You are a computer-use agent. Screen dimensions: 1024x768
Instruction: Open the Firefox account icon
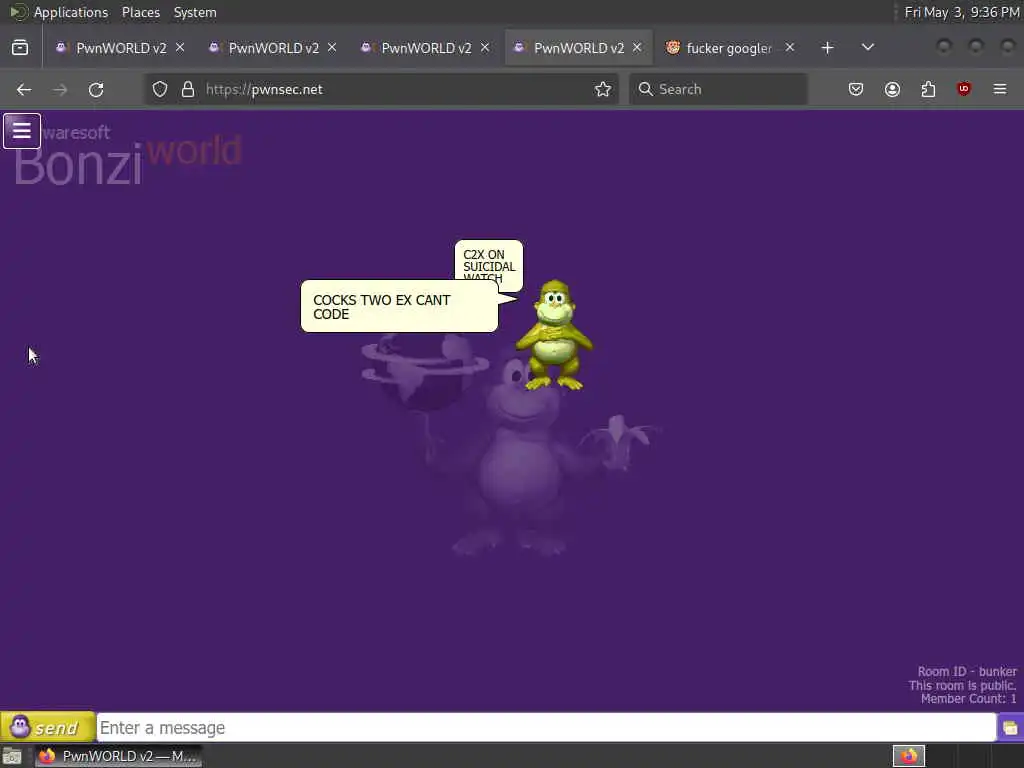(x=892, y=89)
